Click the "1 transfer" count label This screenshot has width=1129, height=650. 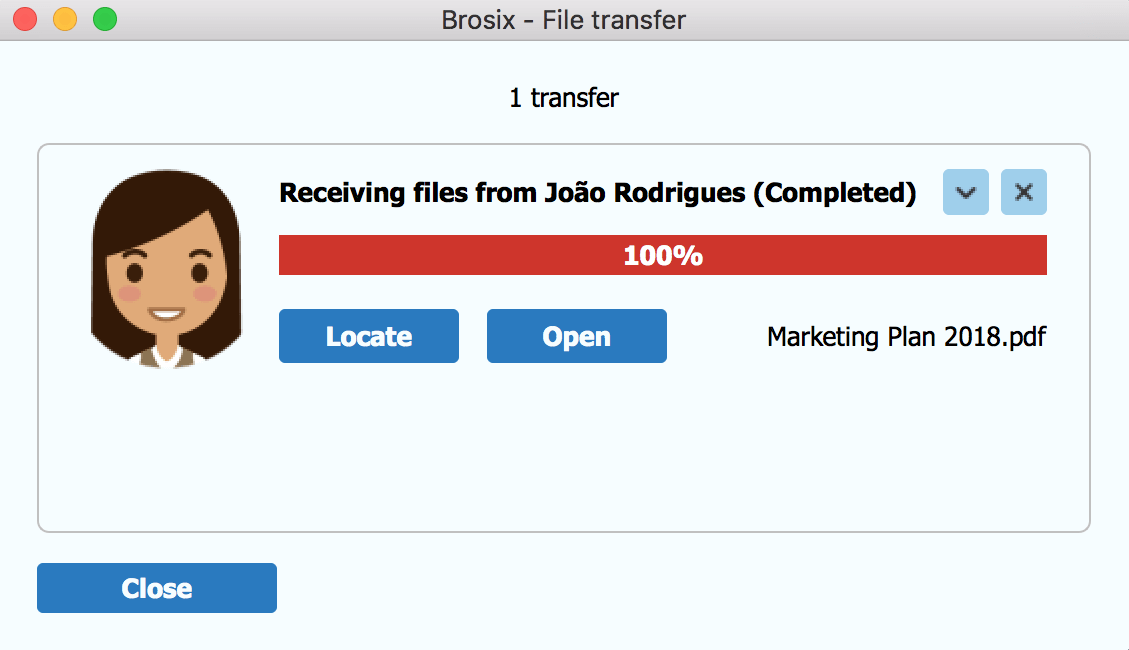564,98
